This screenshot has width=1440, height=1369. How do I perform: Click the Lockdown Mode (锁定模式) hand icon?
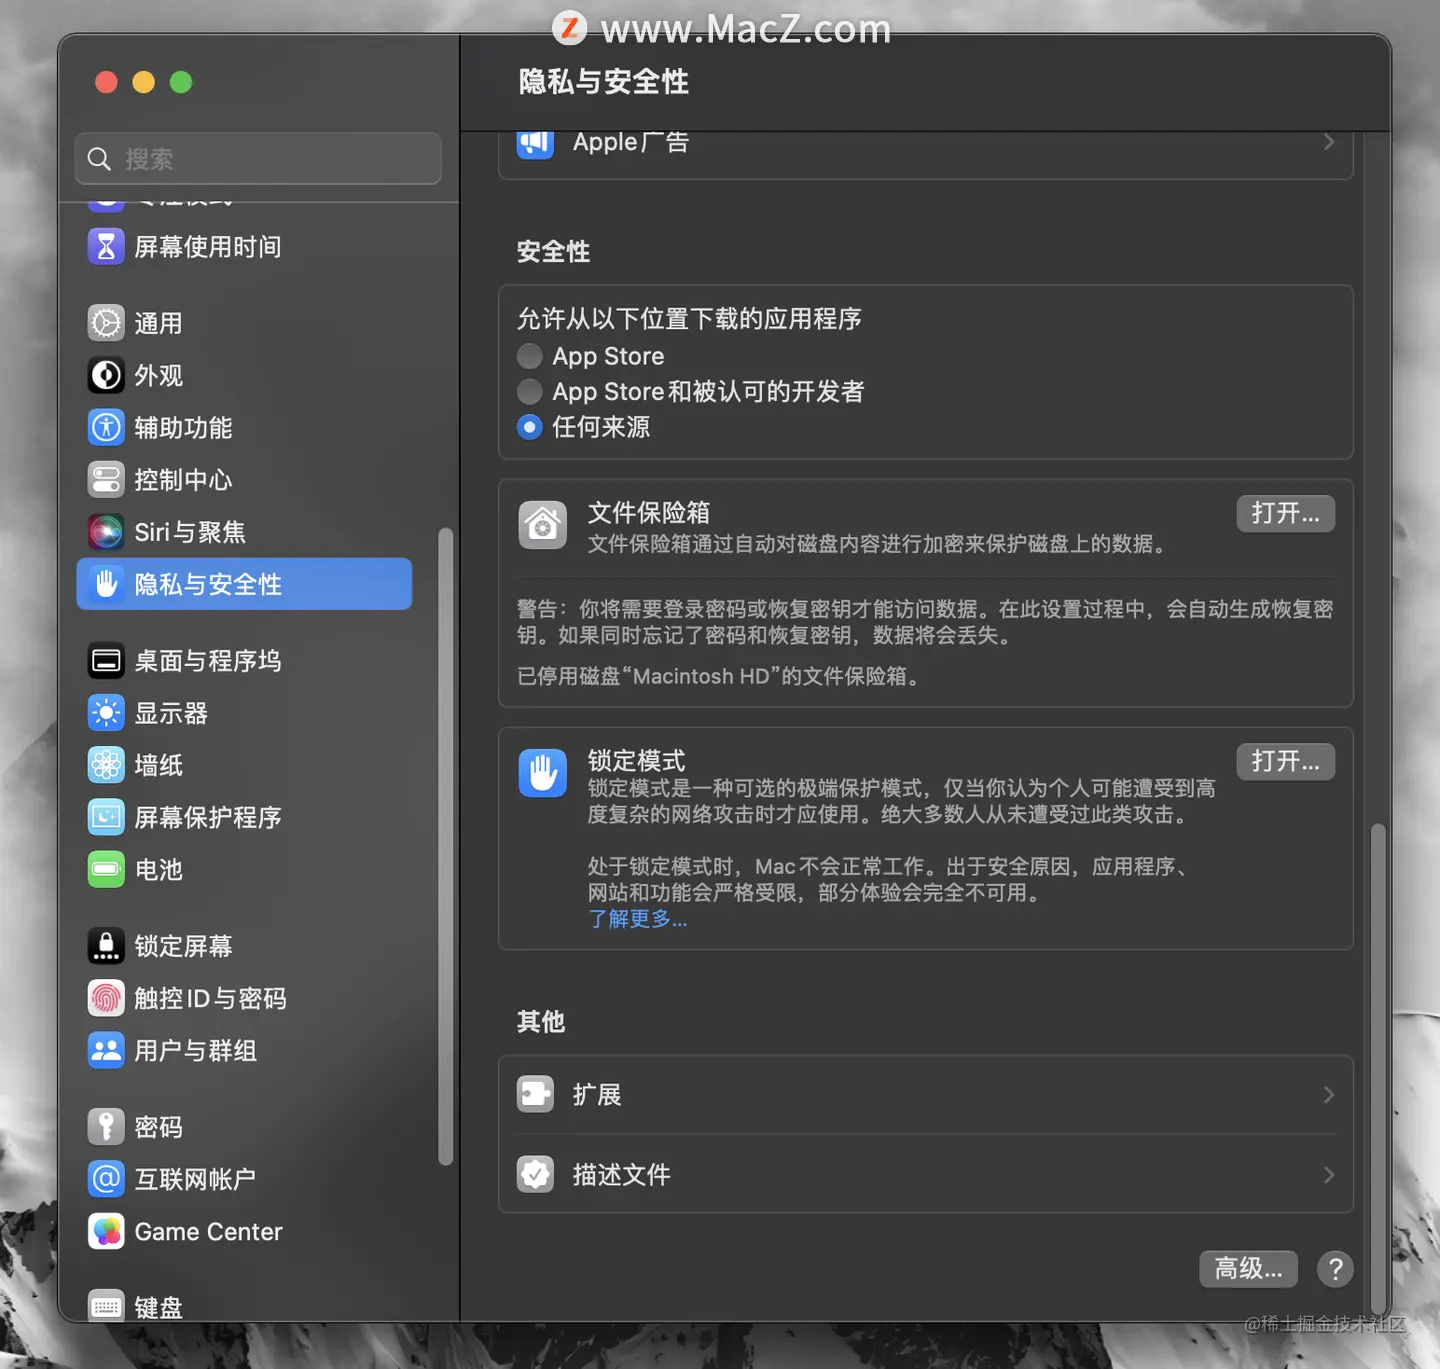(543, 773)
